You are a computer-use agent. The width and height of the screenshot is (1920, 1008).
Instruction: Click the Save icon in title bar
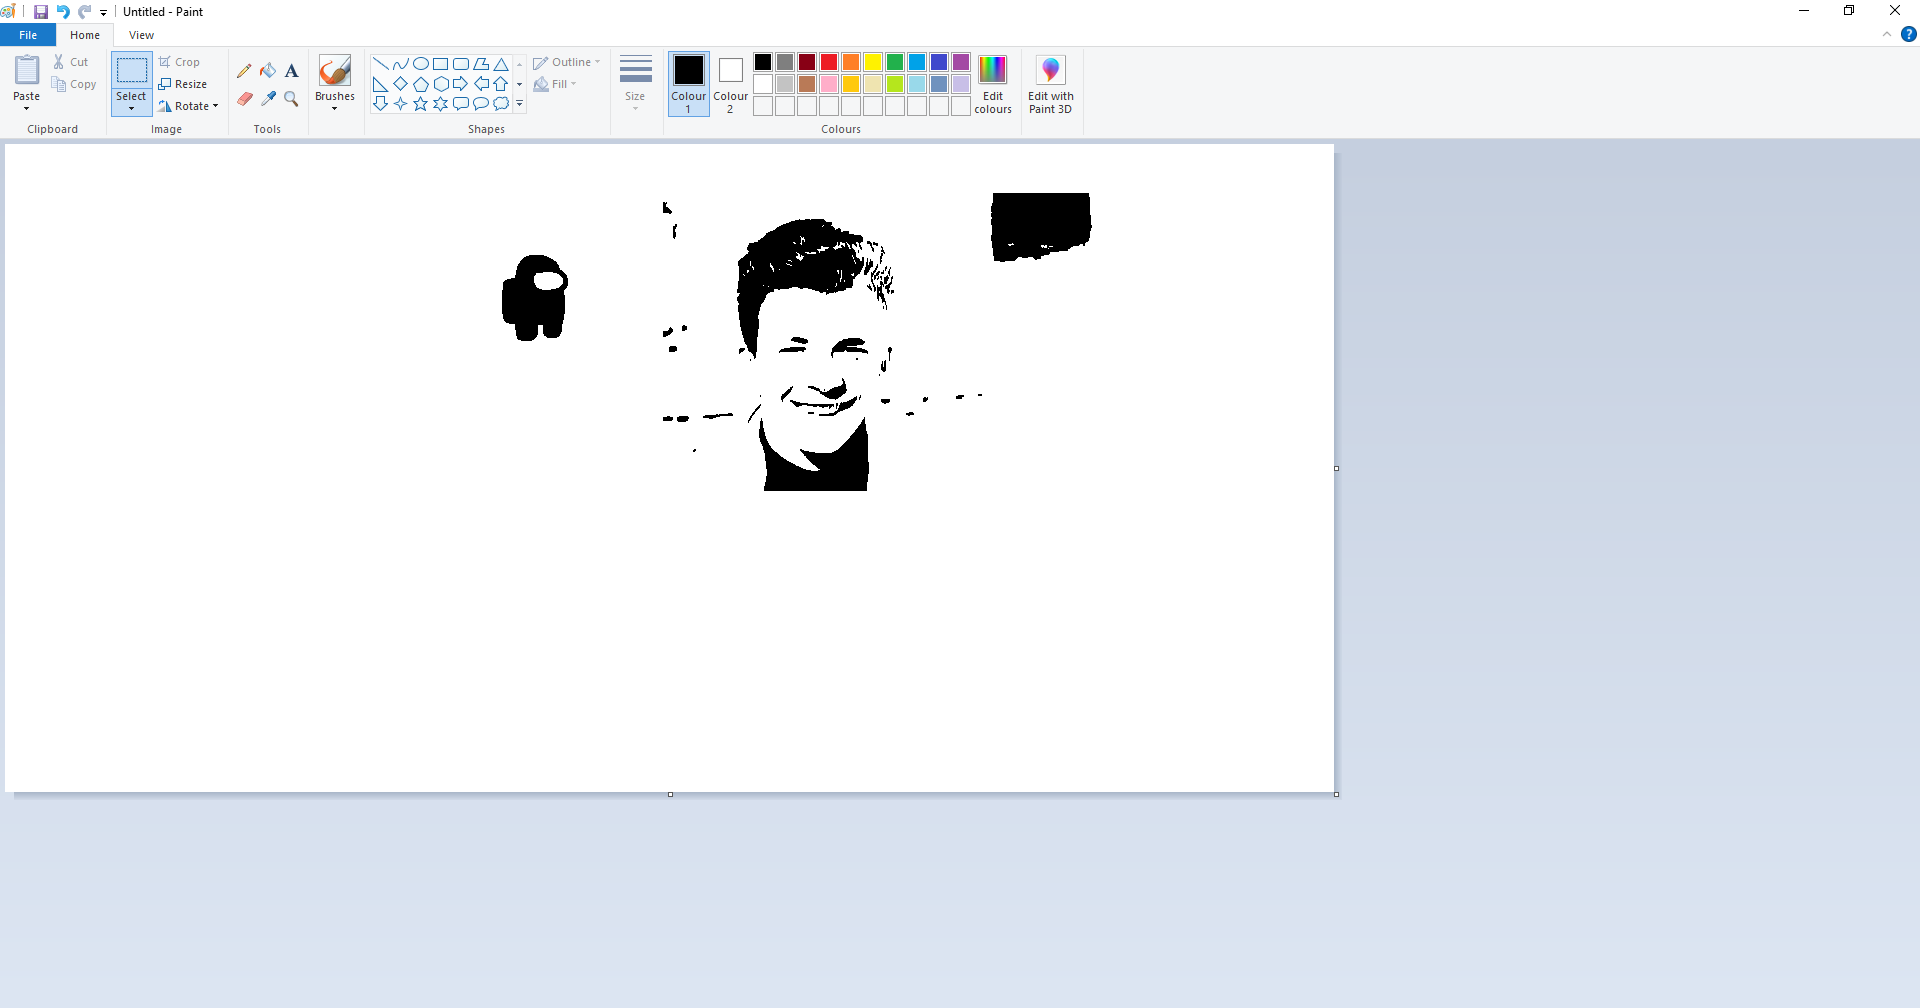point(41,12)
